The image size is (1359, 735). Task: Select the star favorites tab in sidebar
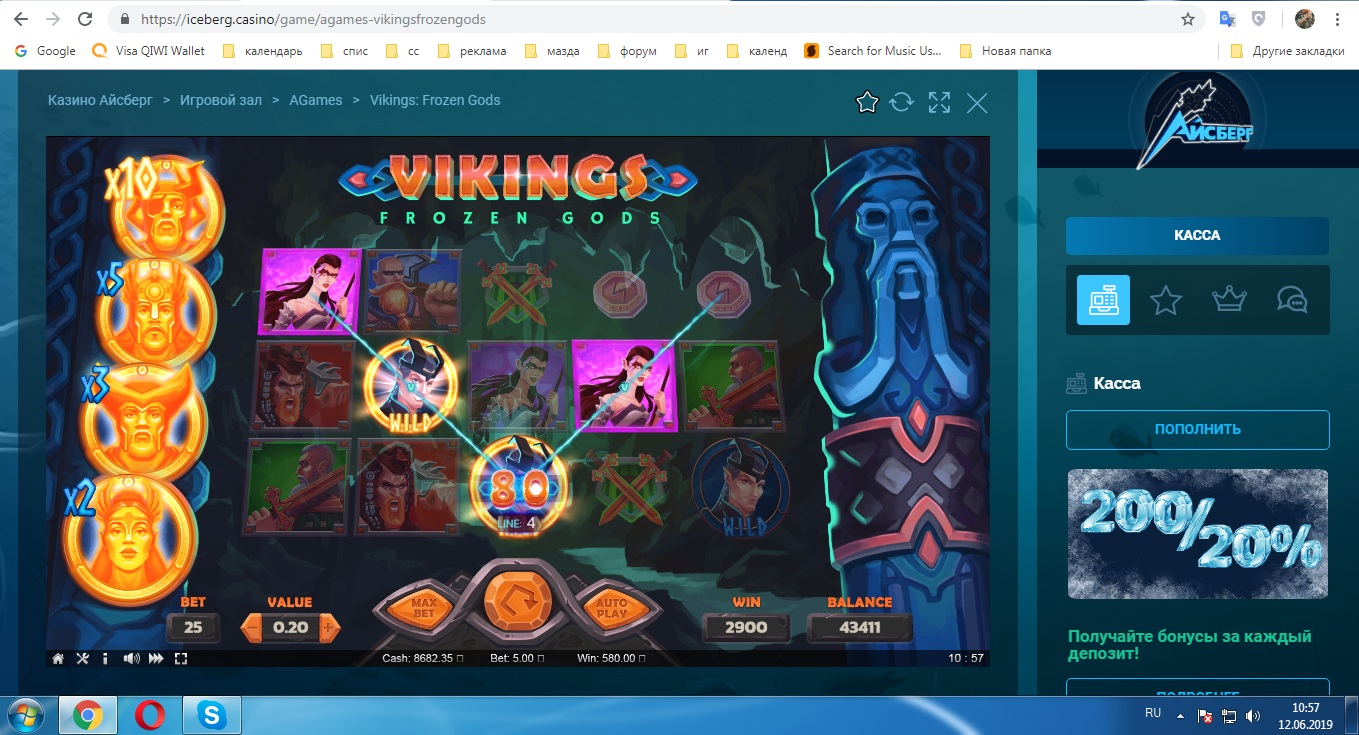(1166, 299)
